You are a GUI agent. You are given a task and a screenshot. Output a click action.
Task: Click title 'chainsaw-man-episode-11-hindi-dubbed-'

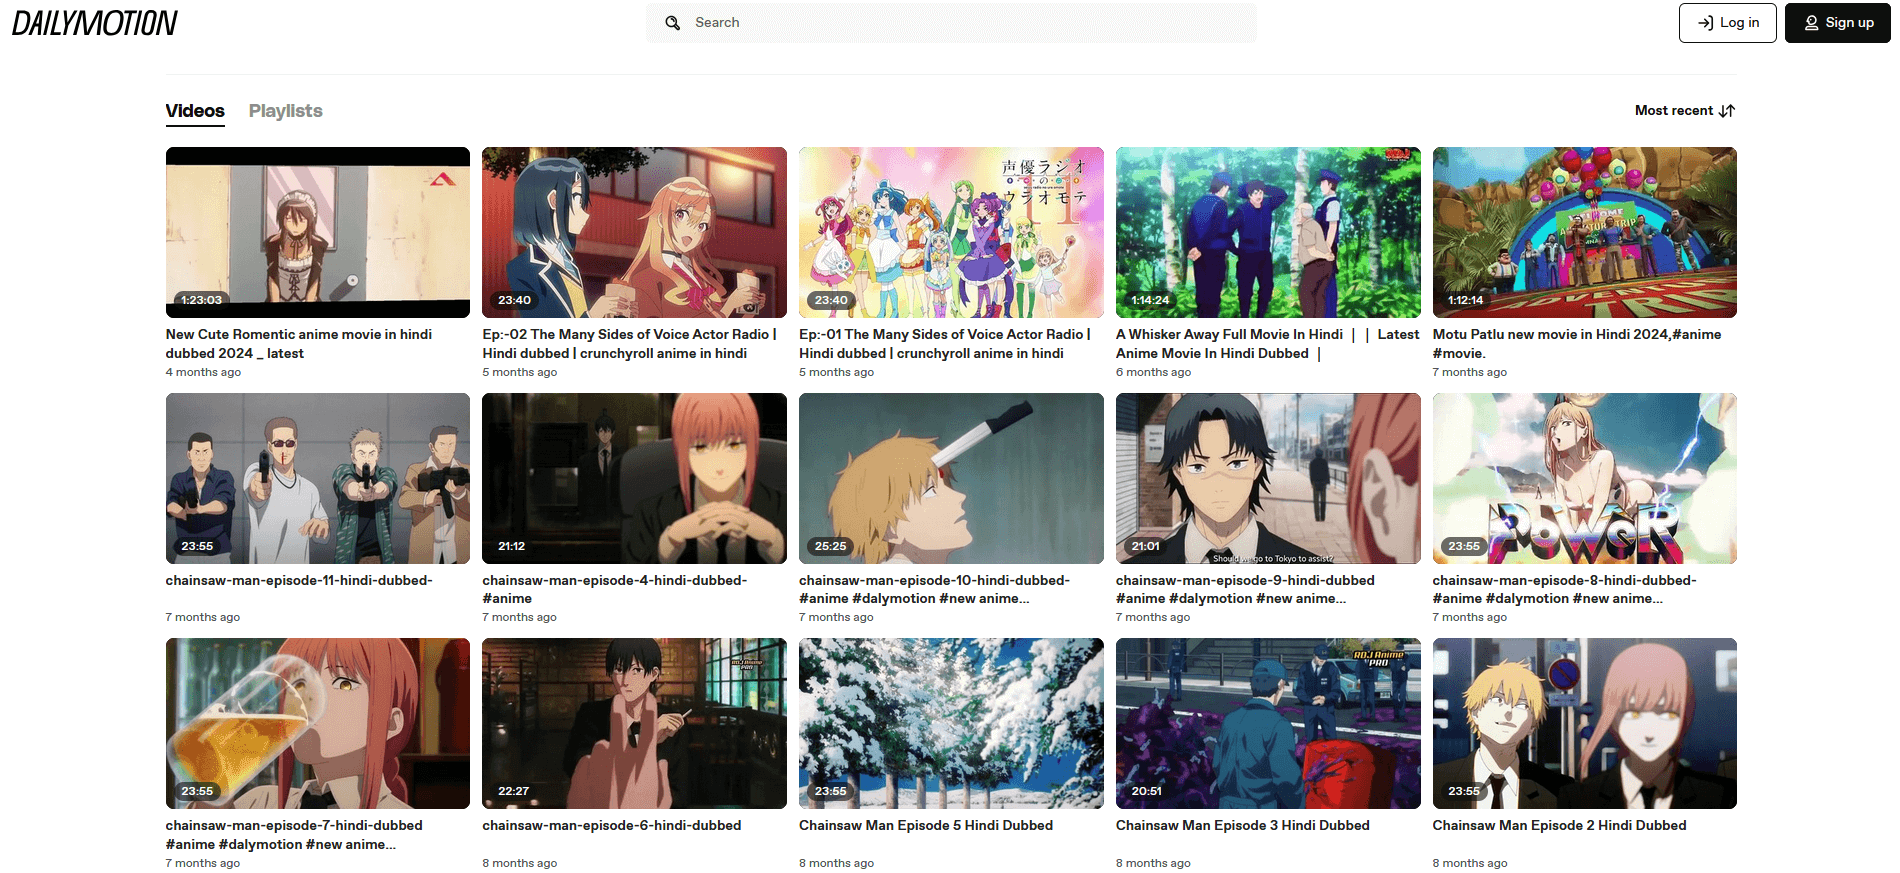point(299,581)
